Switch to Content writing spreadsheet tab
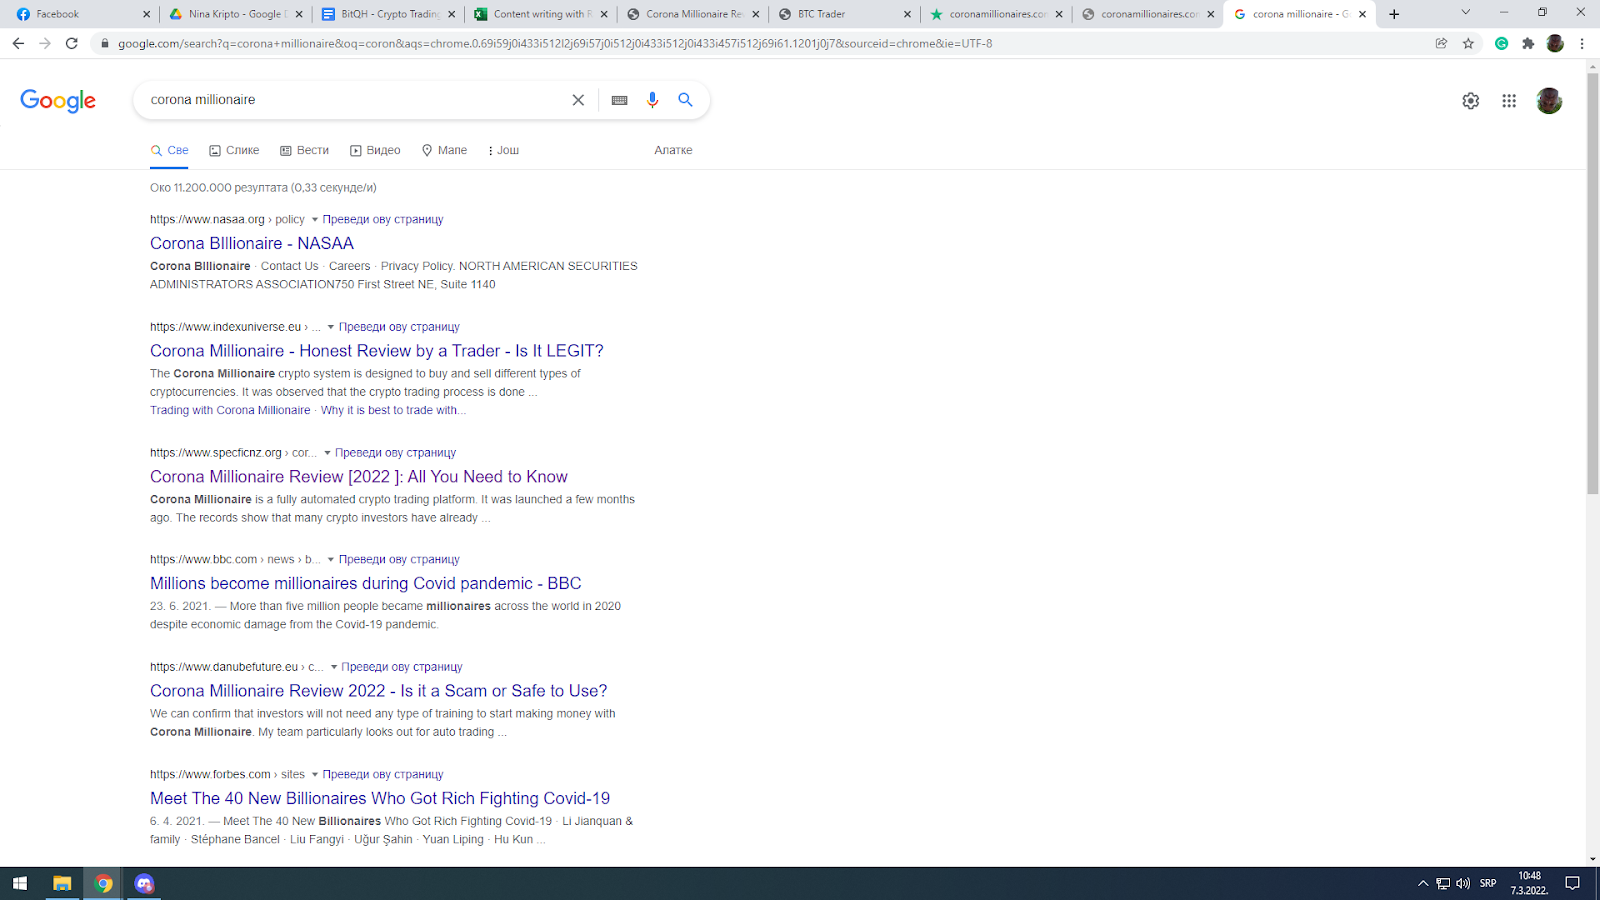The image size is (1600, 900). pyautogui.click(x=539, y=14)
